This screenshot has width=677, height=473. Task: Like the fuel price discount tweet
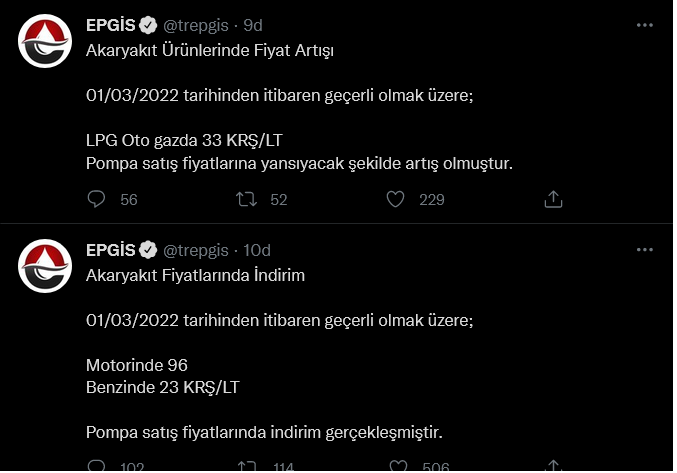[x=397, y=466]
